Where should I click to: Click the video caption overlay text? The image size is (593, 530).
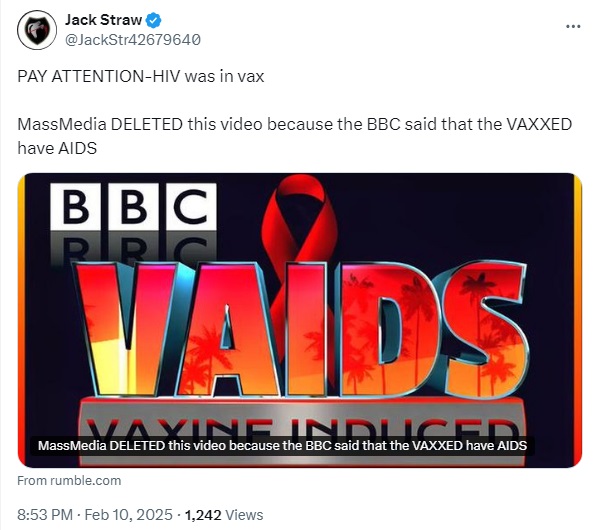[x=282, y=446]
